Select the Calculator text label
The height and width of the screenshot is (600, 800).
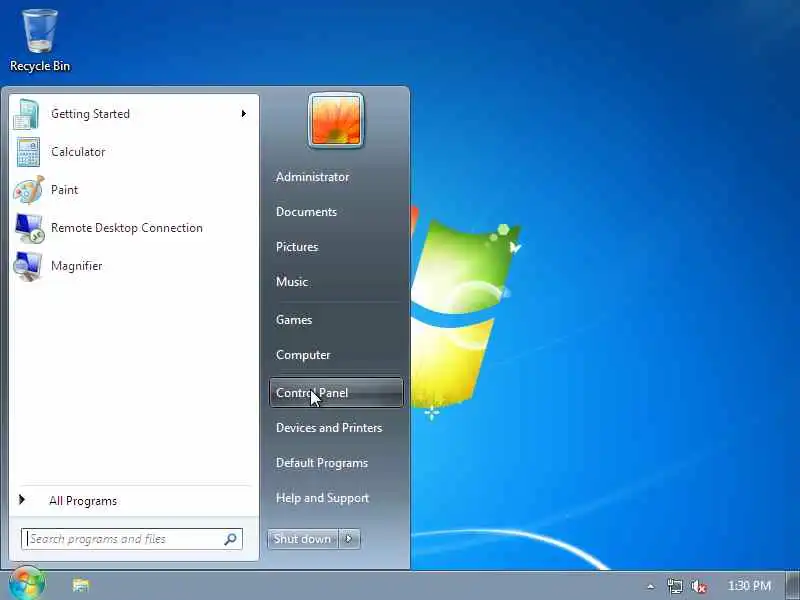(x=78, y=152)
